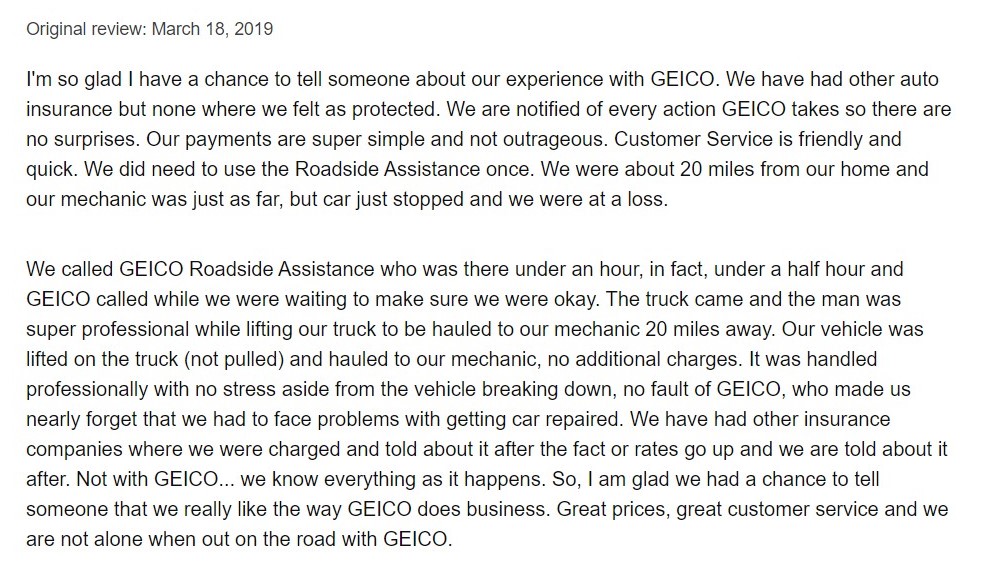Click the words 'super professional'

[107, 329]
